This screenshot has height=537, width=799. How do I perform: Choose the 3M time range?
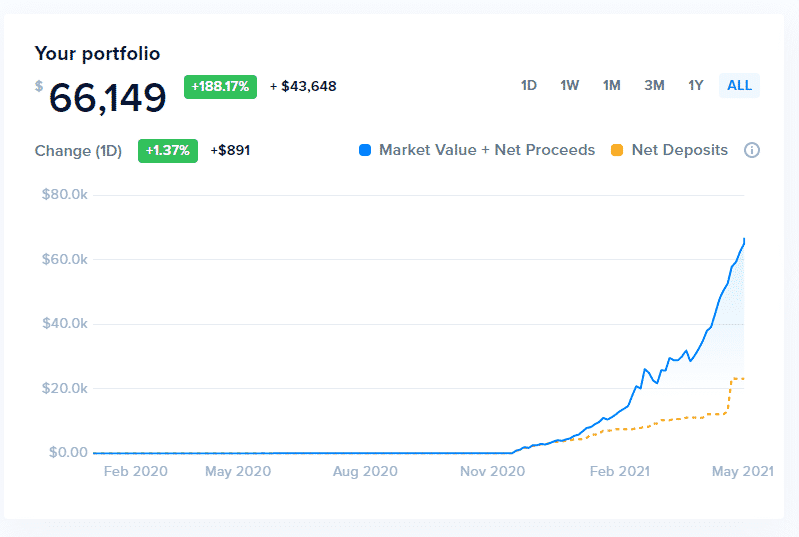tap(654, 85)
